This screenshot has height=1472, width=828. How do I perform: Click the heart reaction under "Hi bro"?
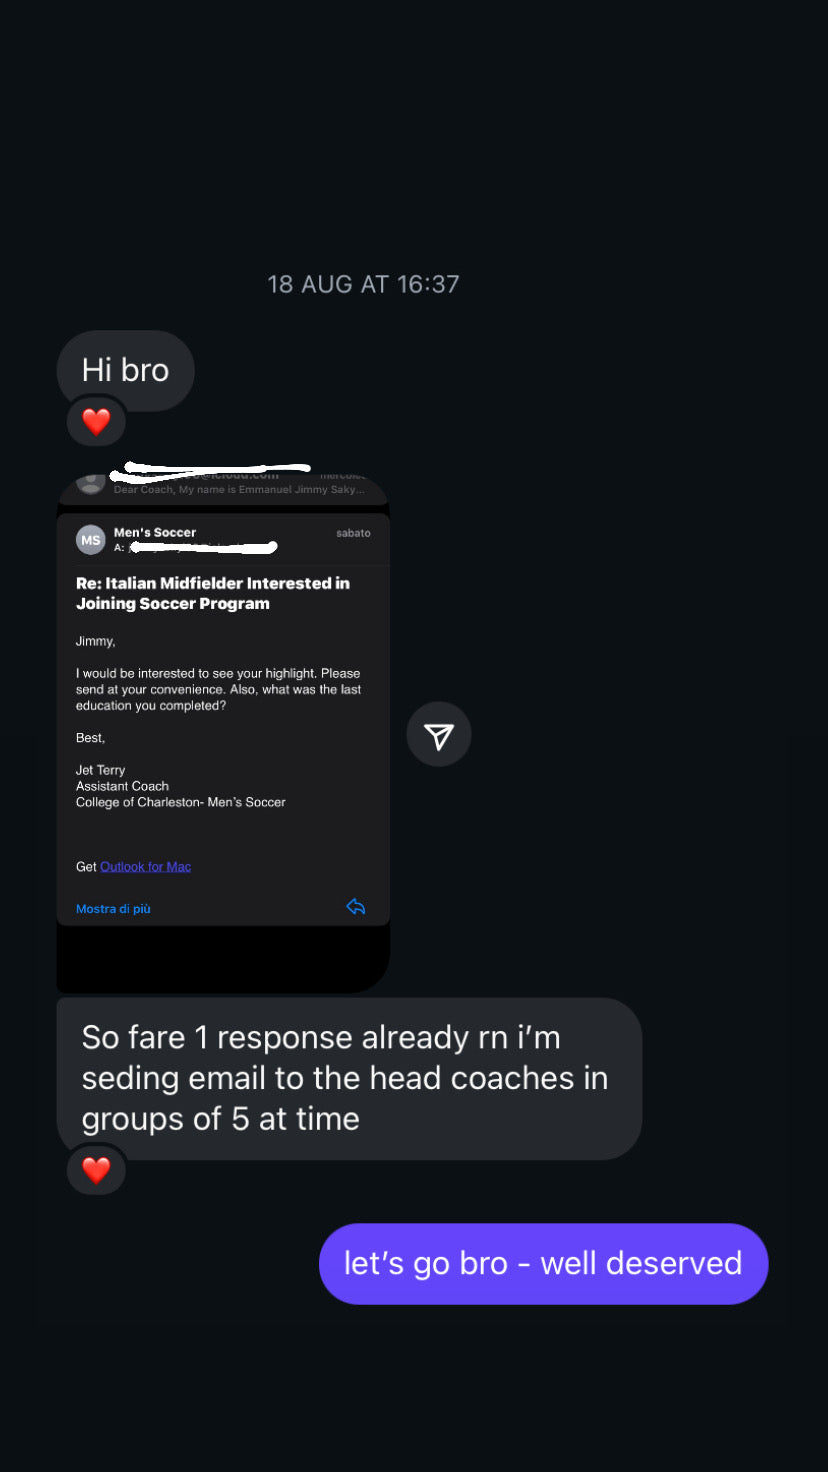[x=96, y=422]
